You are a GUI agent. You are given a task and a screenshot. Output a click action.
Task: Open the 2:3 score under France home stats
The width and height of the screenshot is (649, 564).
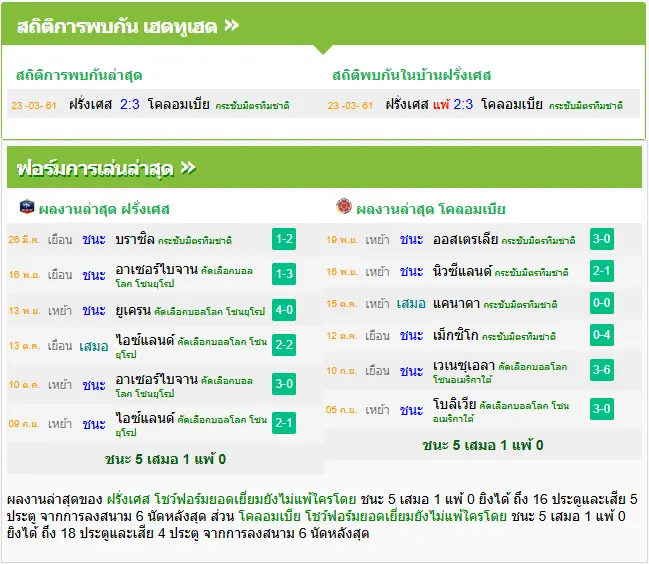click(463, 104)
